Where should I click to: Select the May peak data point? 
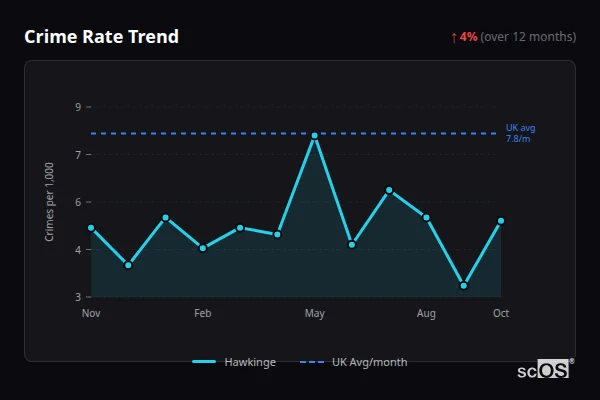pyautogui.click(x=315, y=136)
